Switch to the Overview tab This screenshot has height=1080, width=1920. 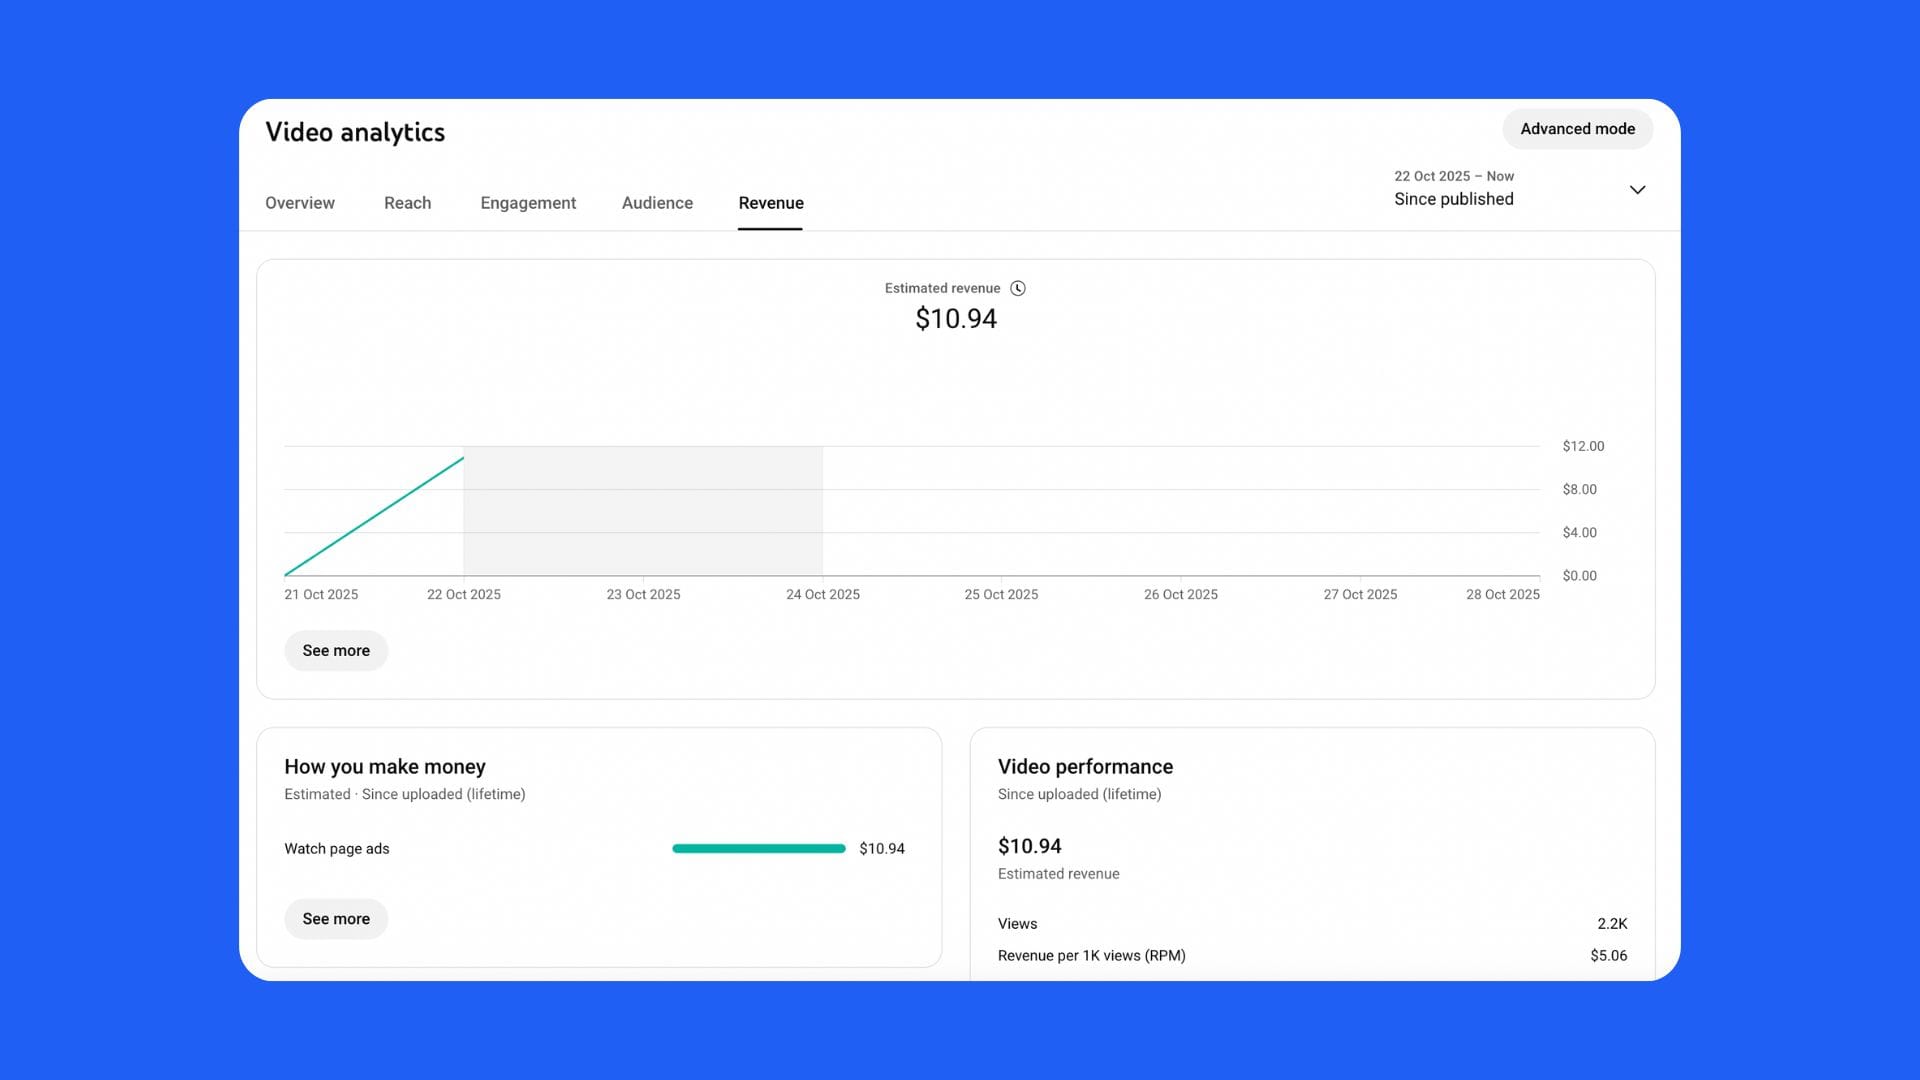(x=300, y=203)
